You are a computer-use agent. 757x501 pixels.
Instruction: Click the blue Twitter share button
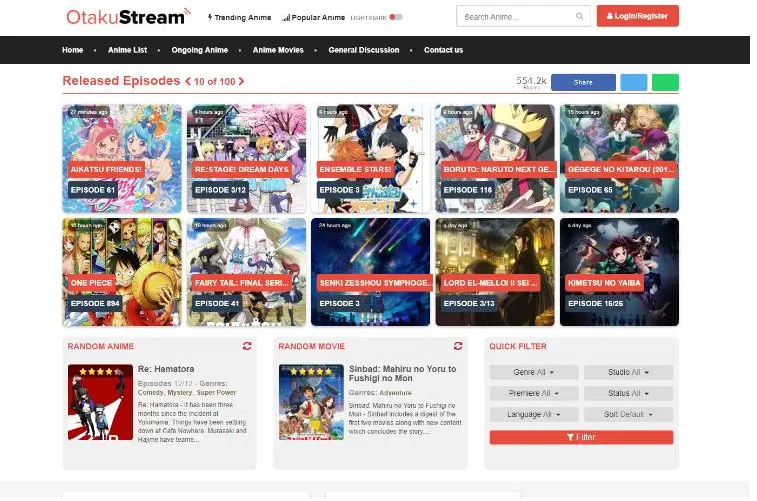(633, 82)
